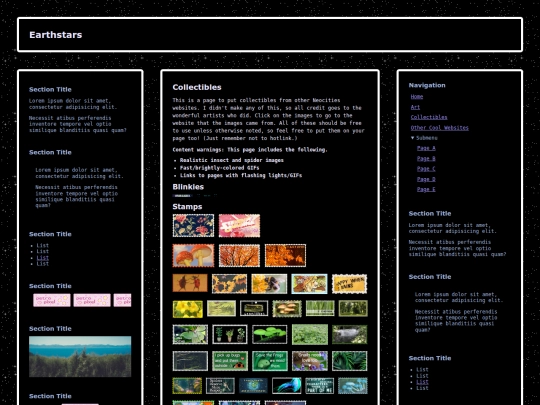
Task: Click the Stamps section heading
Action: click(187, 207)
